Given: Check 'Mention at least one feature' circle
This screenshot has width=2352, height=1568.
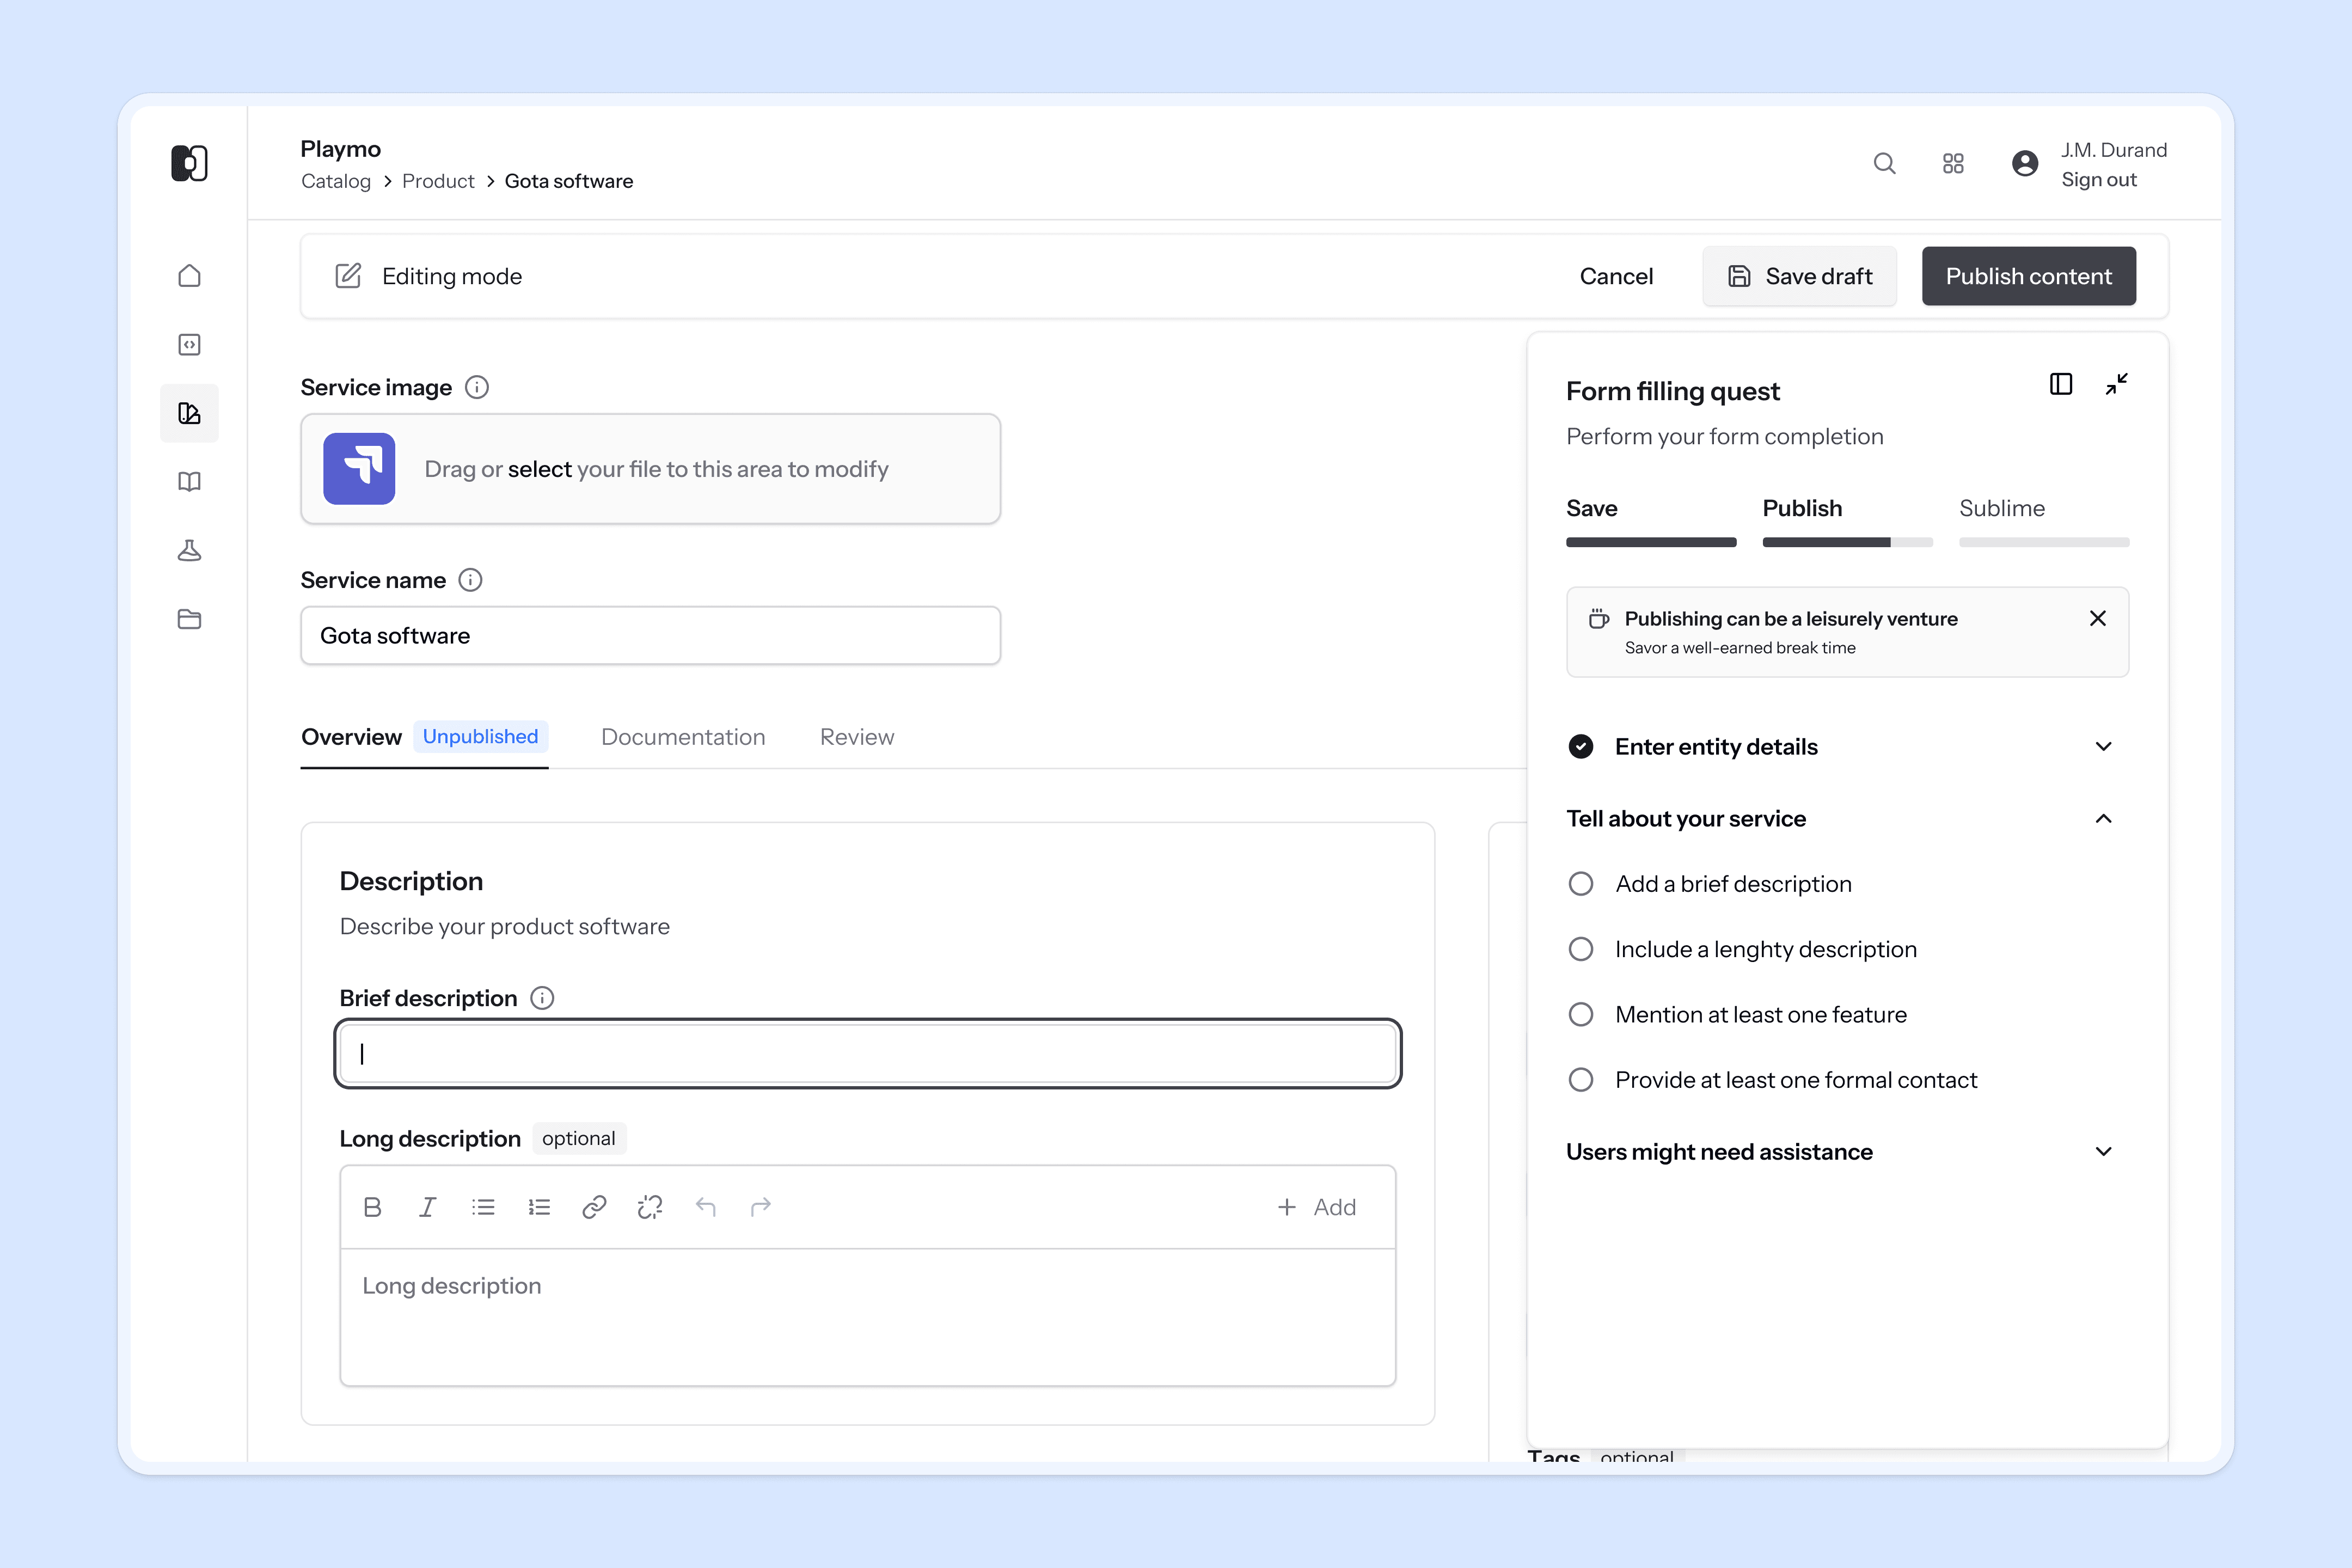Looking at the screenshot, I should pos(1581,1015).
